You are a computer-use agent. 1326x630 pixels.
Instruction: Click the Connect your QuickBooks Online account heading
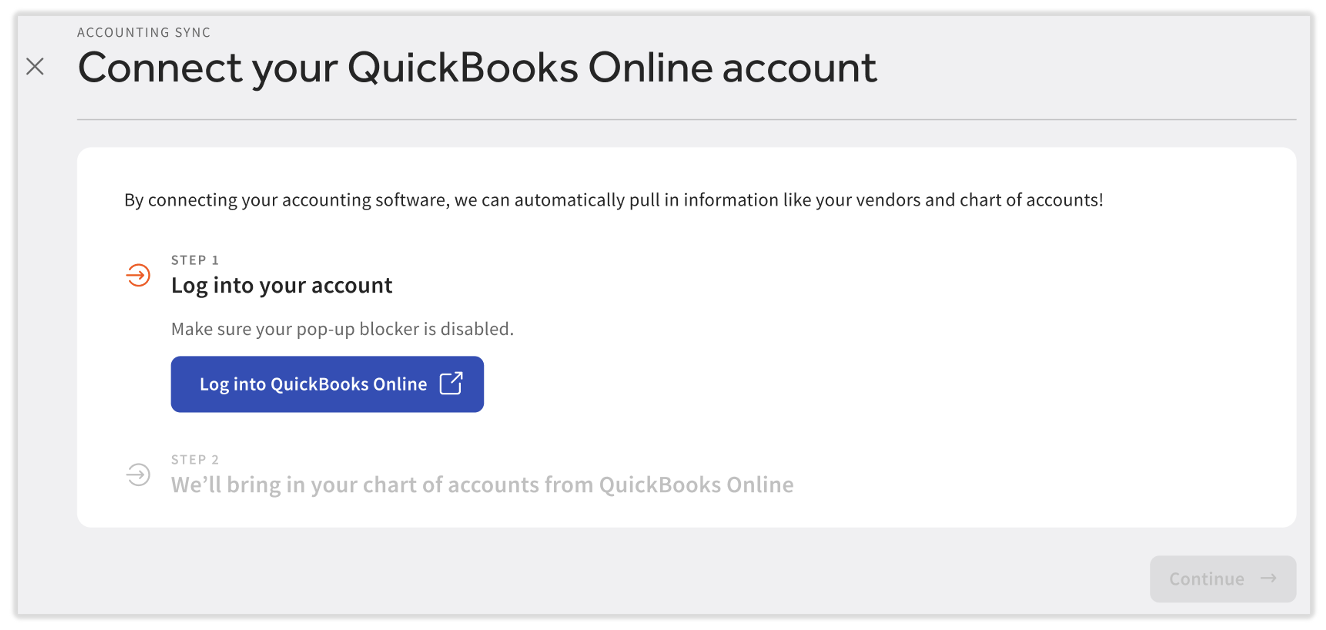click(x=477, y=68)
